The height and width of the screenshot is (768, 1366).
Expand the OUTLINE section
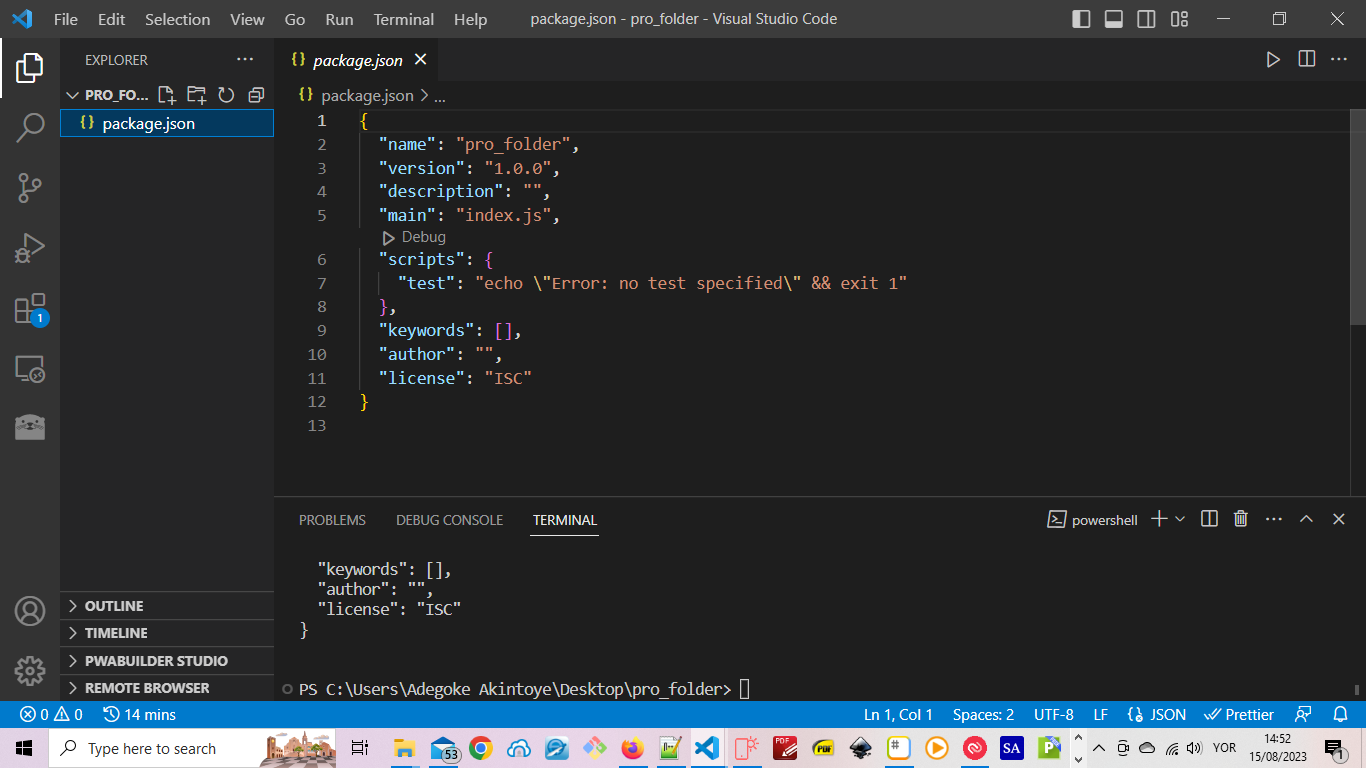[x=113, y=606]
